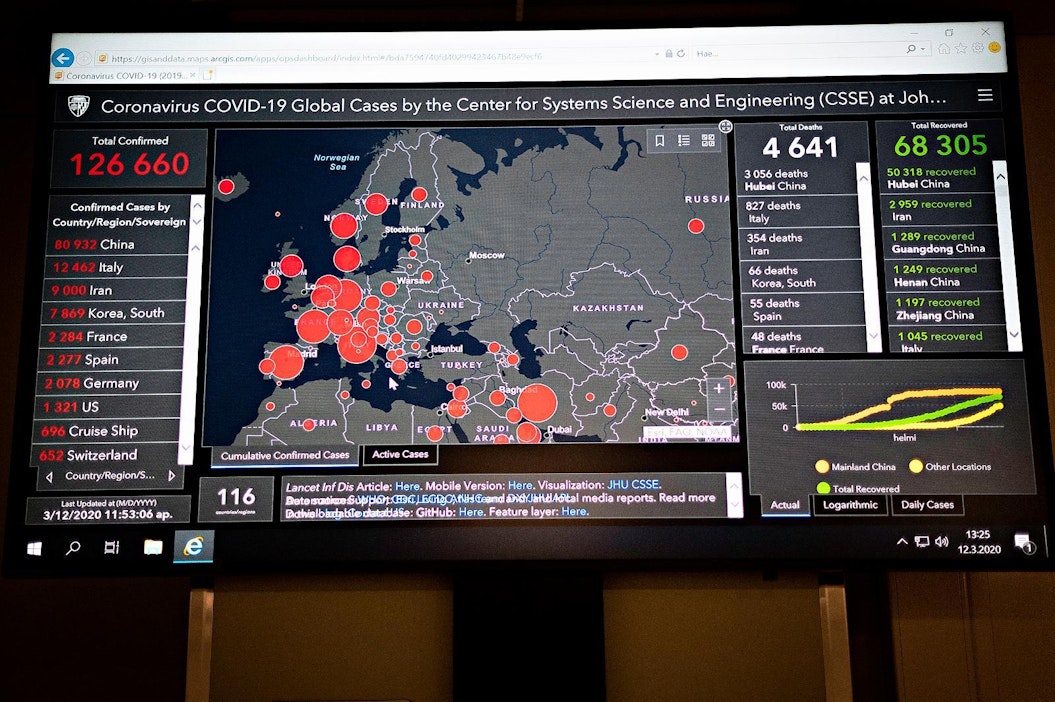Open the map bookmarks tool
Image resolution: width=1055 pixels, height=702 pixels.
tap(660, 141)
